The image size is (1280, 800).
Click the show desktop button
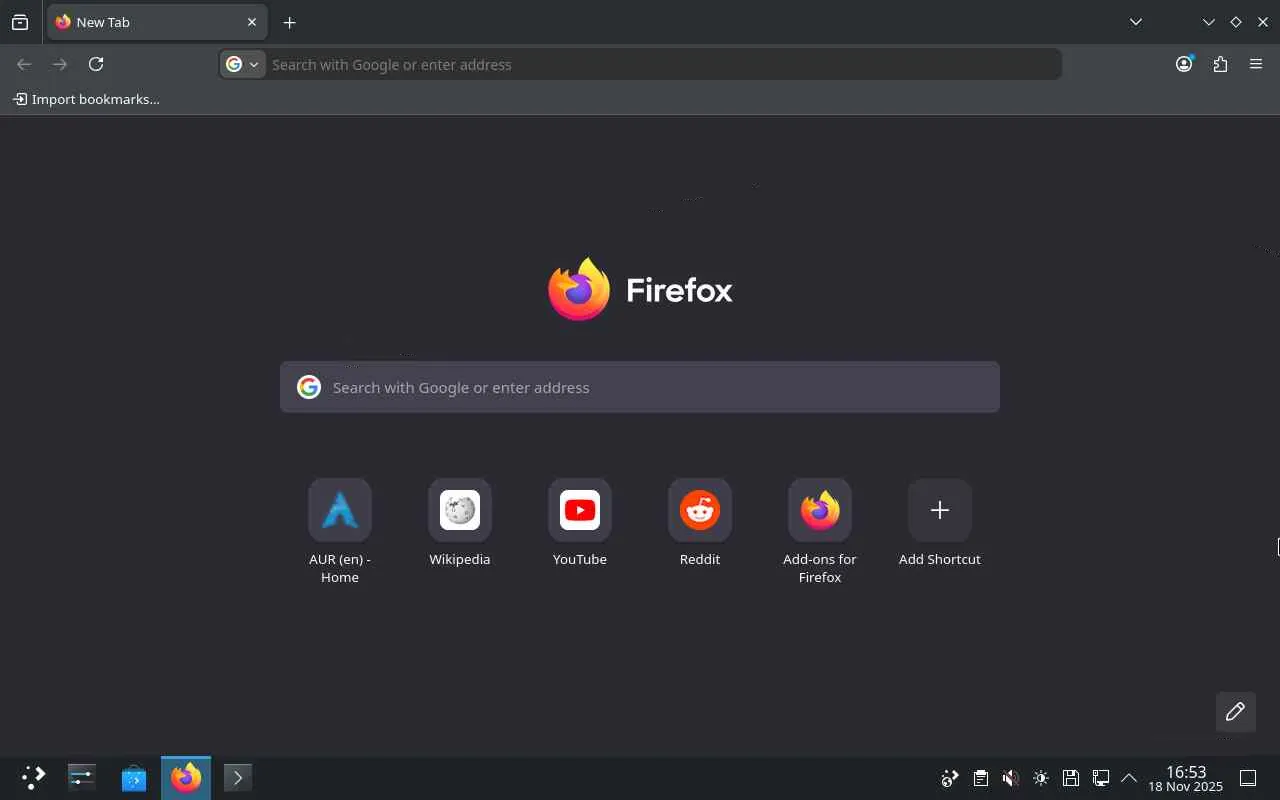(1248, 778)
